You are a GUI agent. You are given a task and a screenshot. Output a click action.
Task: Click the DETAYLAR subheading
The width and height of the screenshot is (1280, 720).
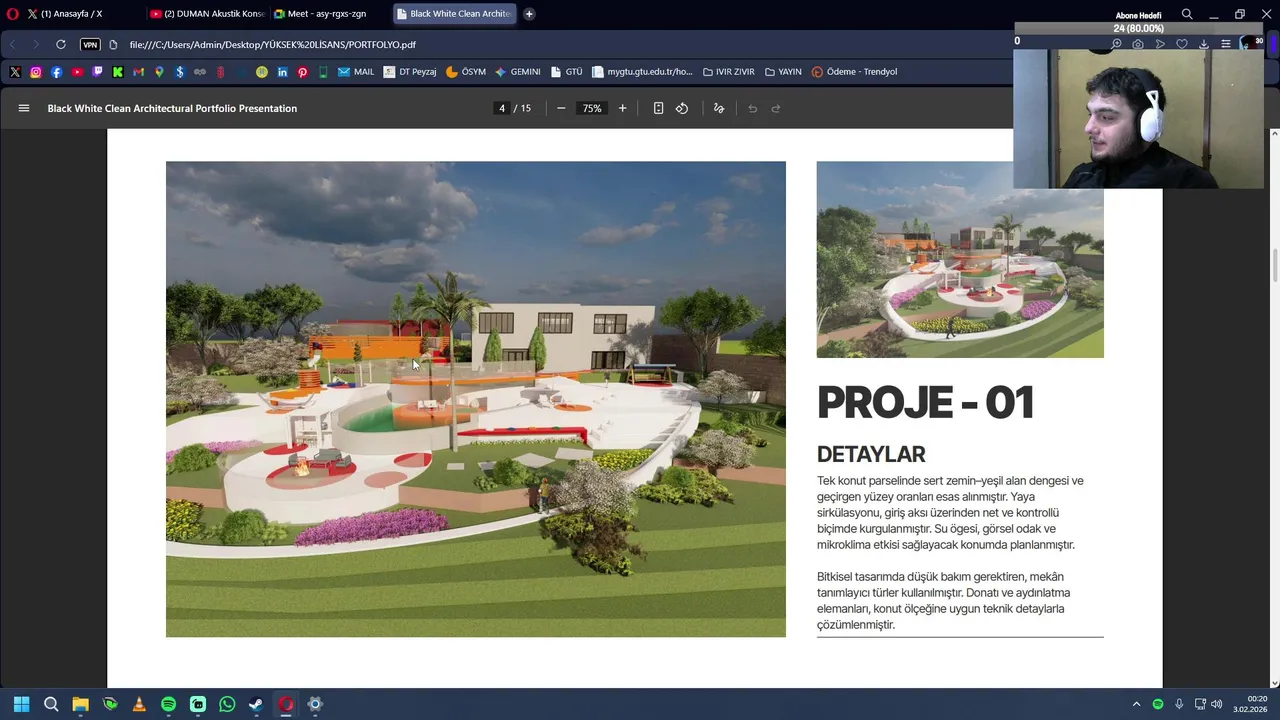pos(871,454)
